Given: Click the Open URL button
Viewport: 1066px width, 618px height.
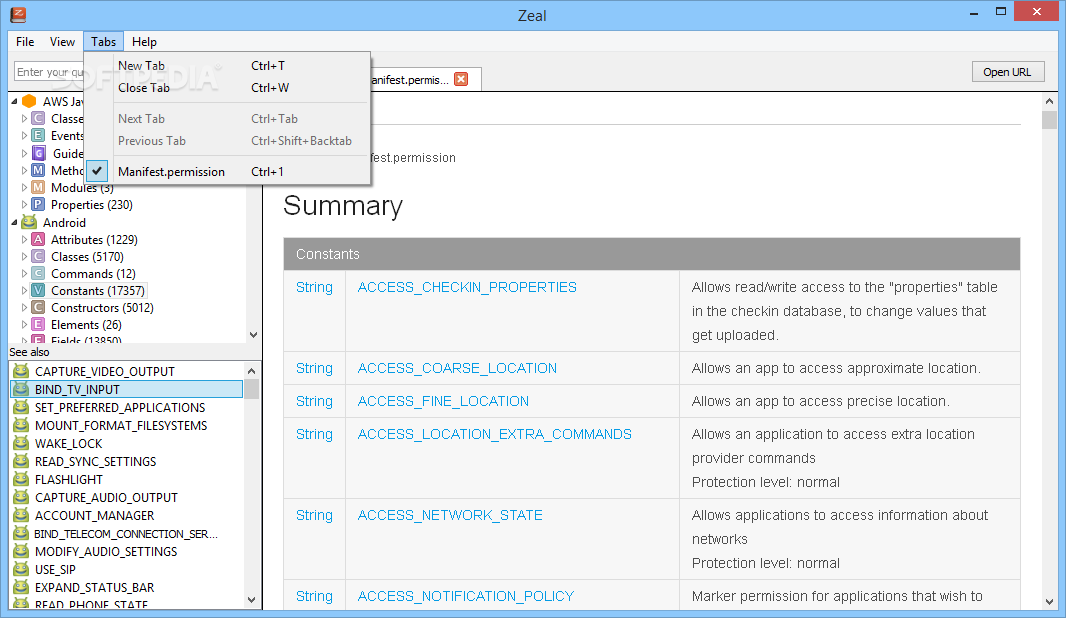Looking at the screenshot, I should pos(1007,71).
